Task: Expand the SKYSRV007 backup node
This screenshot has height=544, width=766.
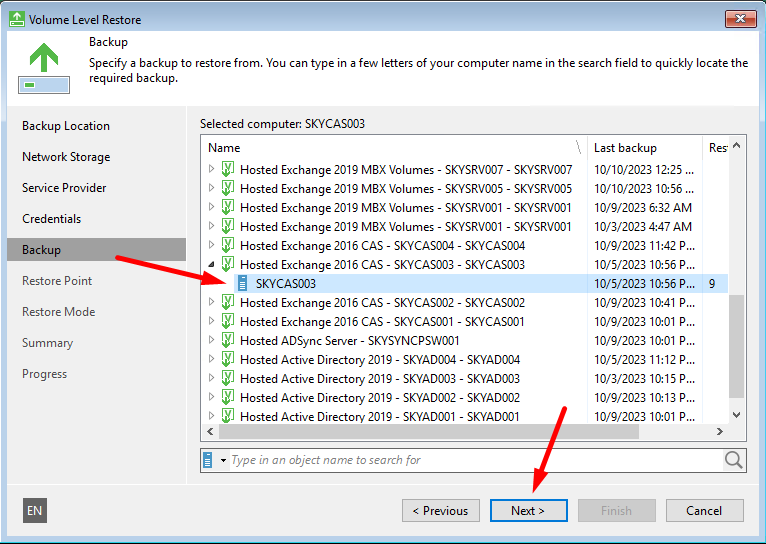Action: click(x=212, y=169)
